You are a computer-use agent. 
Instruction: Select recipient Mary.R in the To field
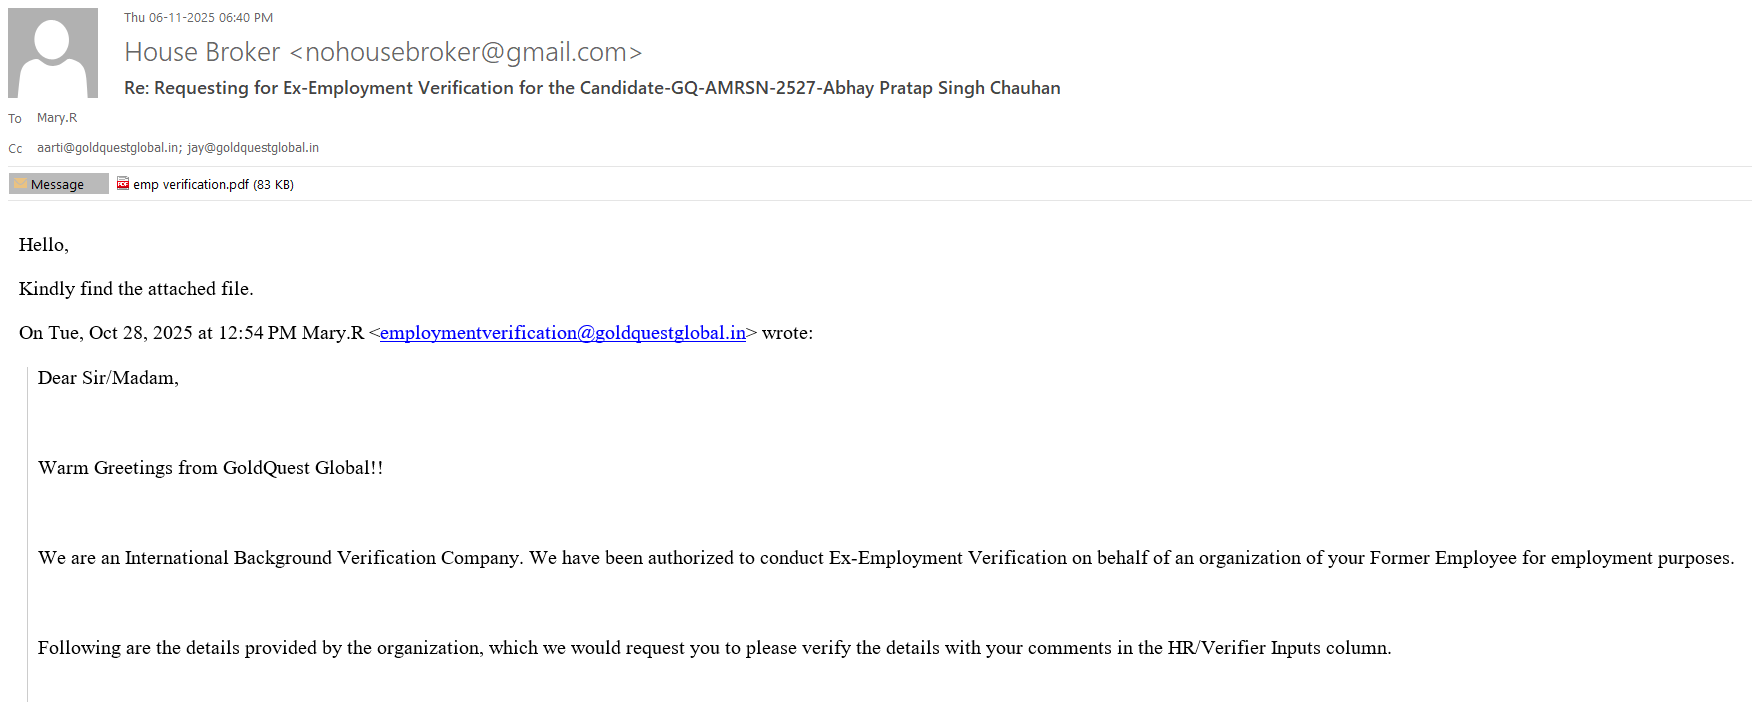click(57, 118)
